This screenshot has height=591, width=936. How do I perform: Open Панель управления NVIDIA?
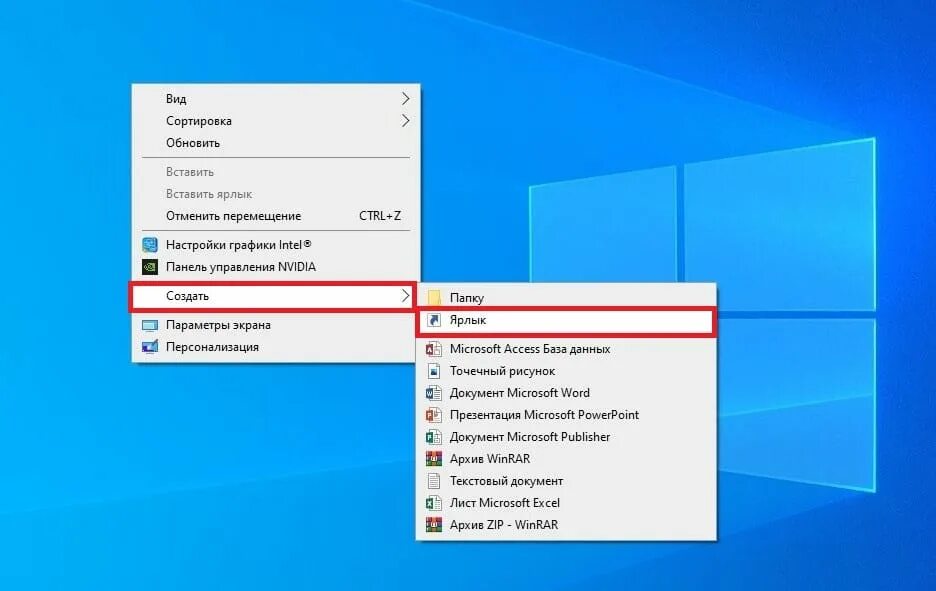(x=276, y=267)
